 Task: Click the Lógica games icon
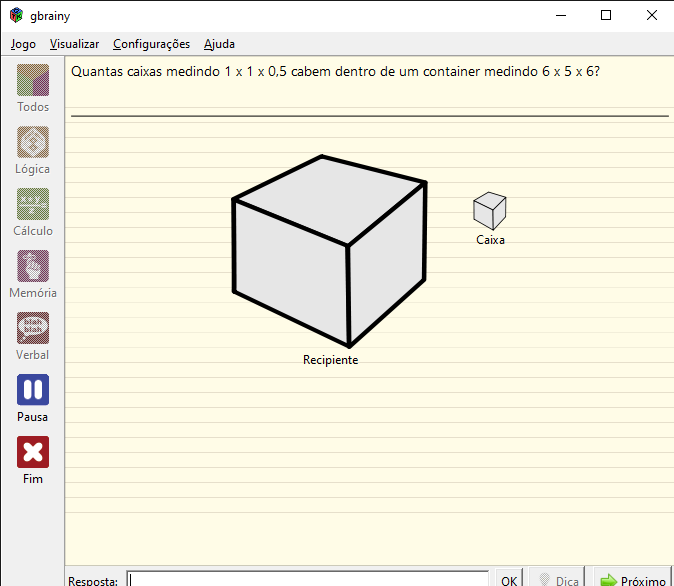(33, 142)
